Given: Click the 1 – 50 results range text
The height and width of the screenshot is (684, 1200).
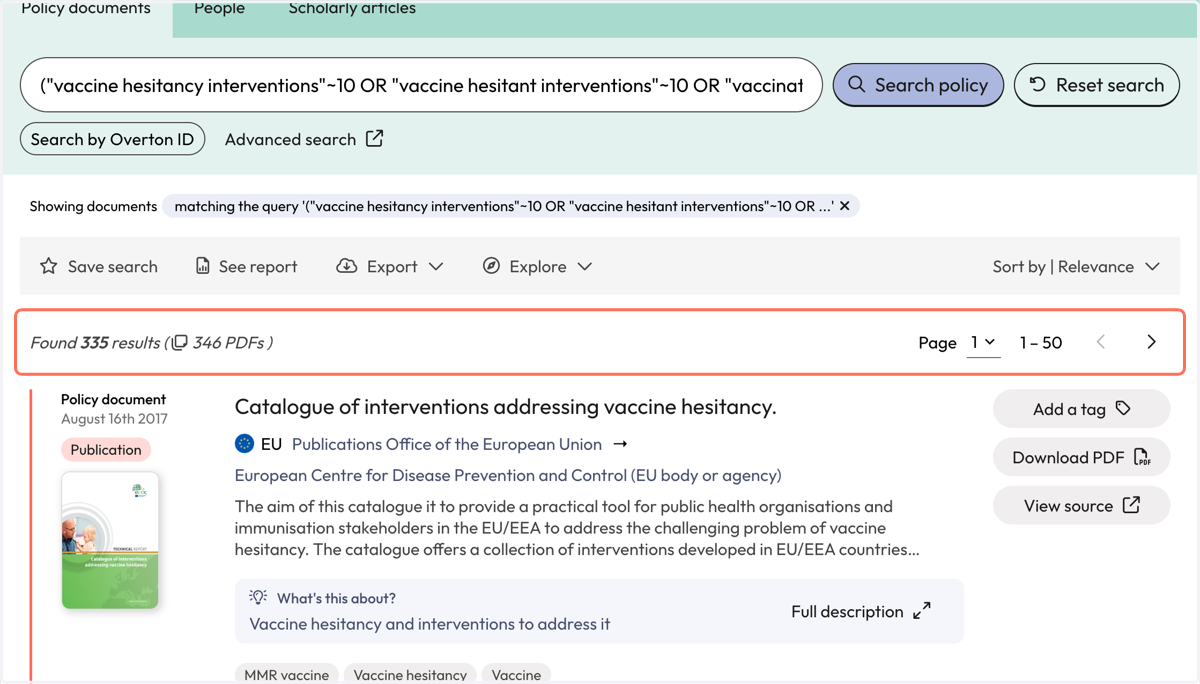Looking at the screenshot, I should (x=1040, y=342).
